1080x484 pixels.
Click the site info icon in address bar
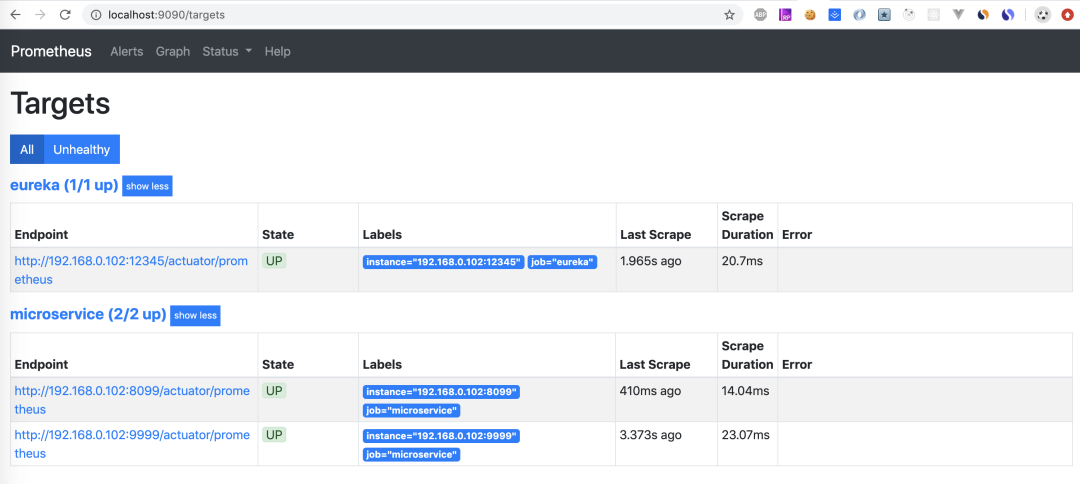point(96,15)
